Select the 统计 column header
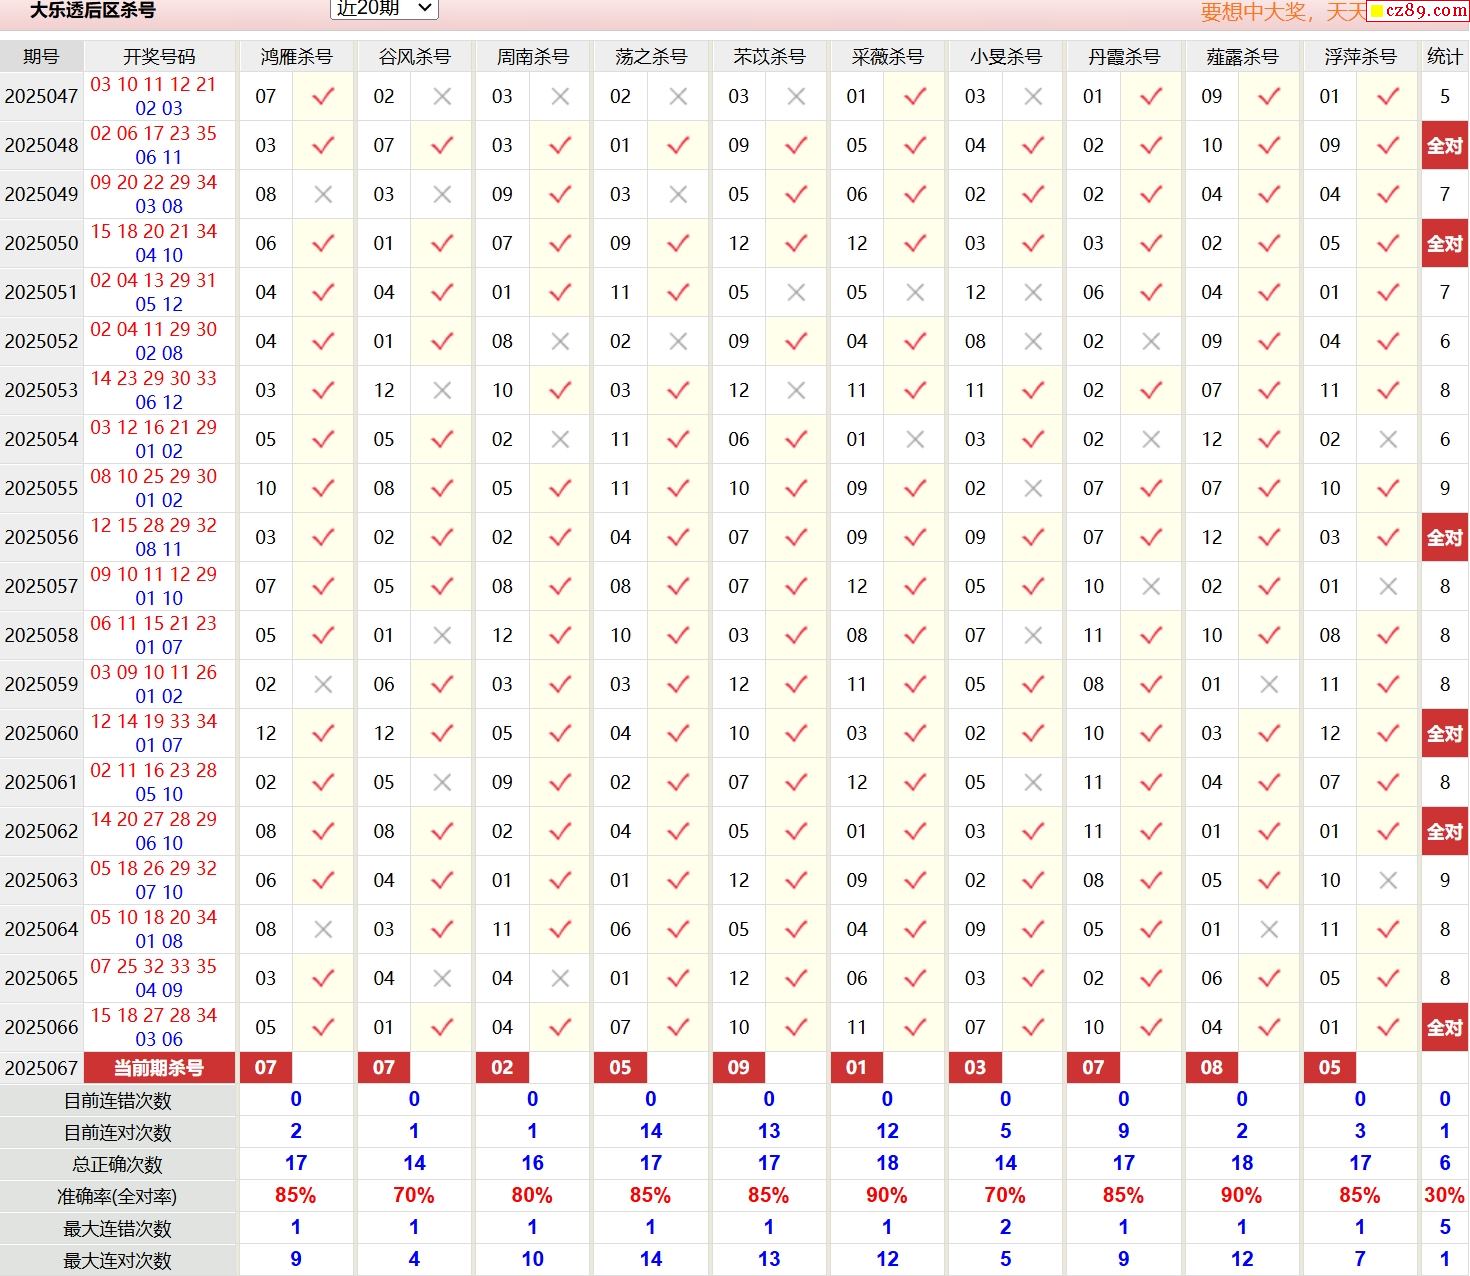Viewport: 1470px width, 1276px height. (x=1444, y=57)
